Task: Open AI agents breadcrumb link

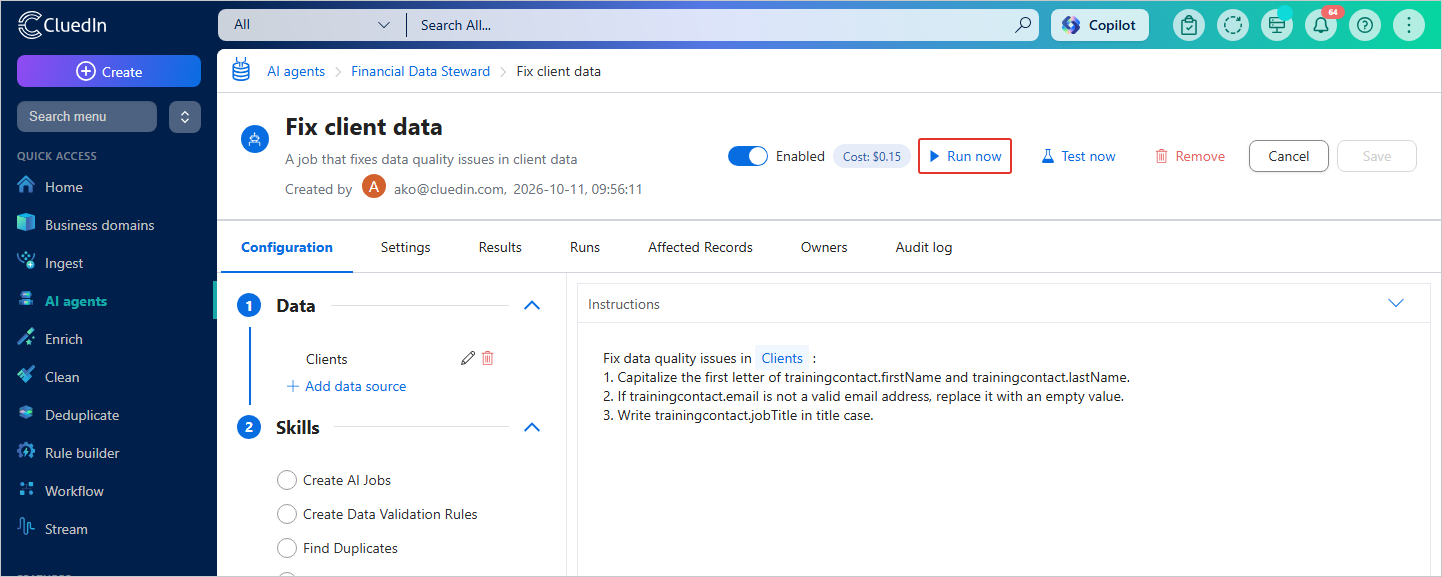Action: (x=296, y=71)
